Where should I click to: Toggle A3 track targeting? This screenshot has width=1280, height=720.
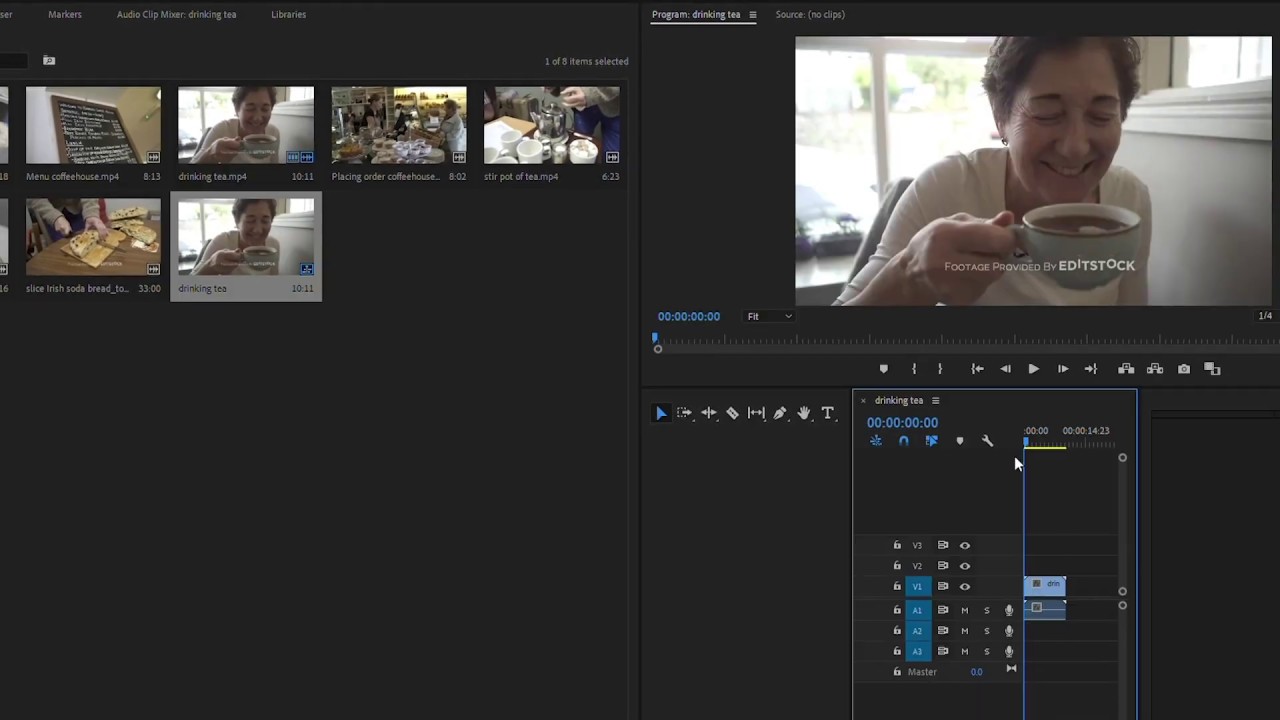(x=917, y=651)
